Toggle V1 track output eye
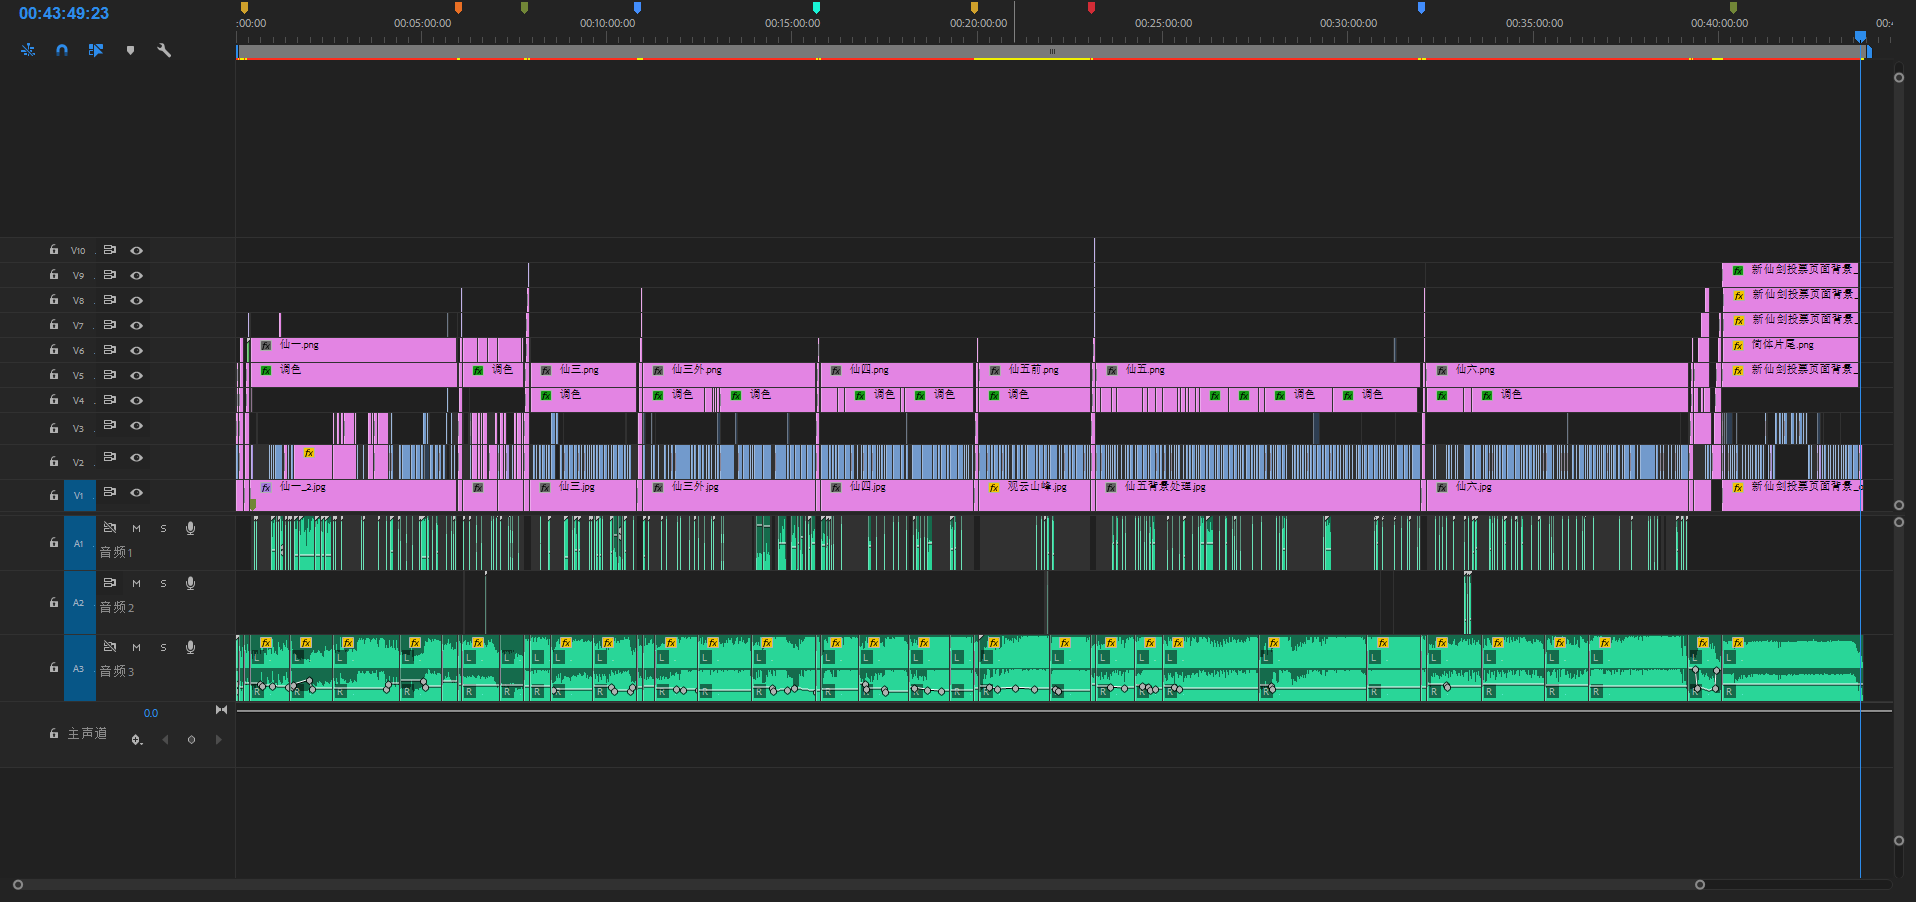This screenshot has height=902, width=1916. pyautogui.click(x=137, y=493)
